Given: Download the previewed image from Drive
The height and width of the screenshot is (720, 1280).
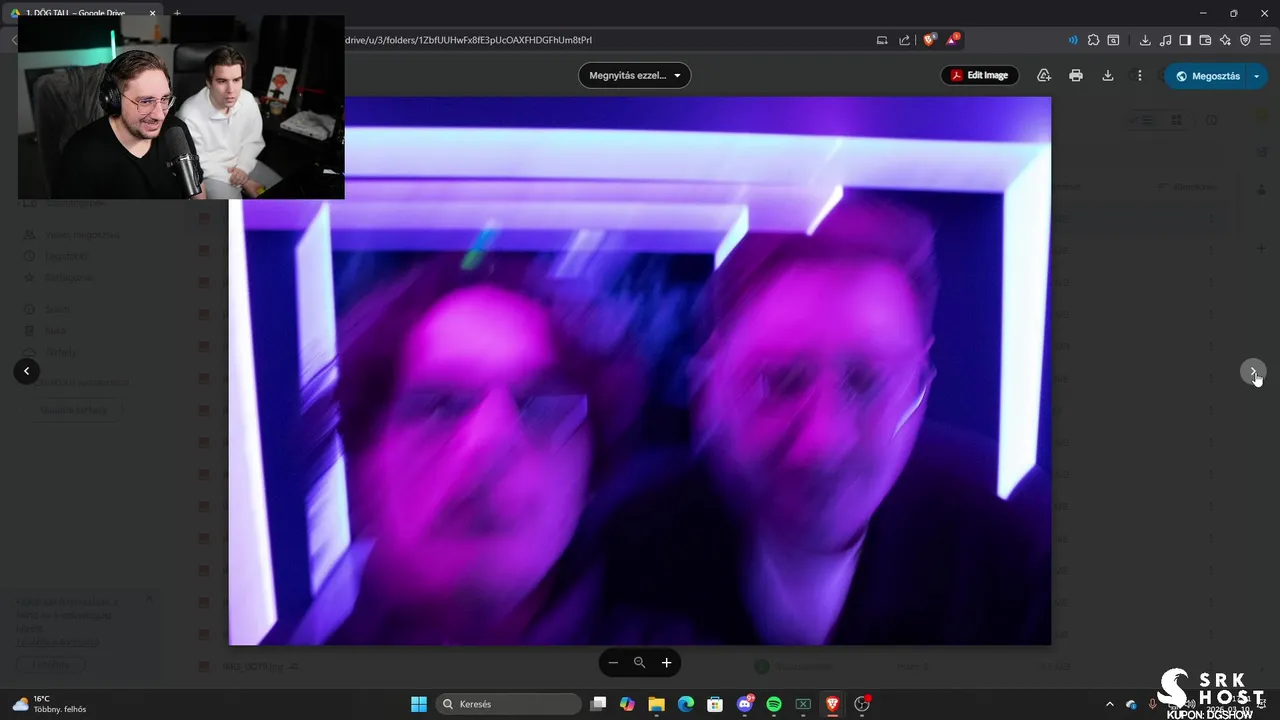Looking at the screenshot, I should [x=1108, y=75].
